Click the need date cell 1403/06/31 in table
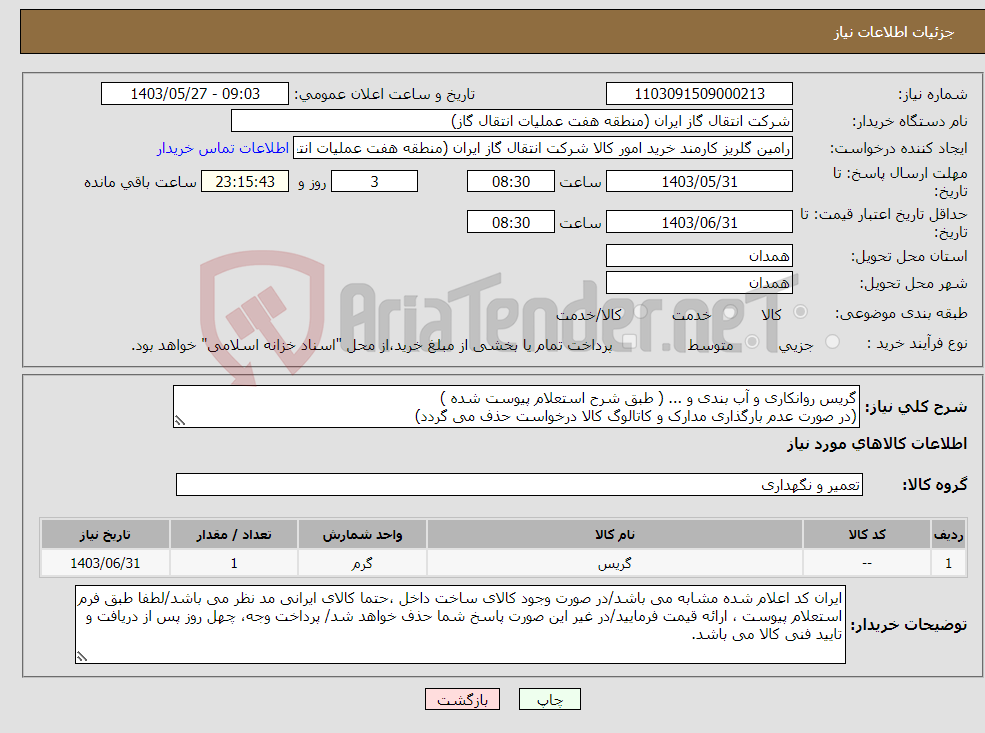 point(105,563)
